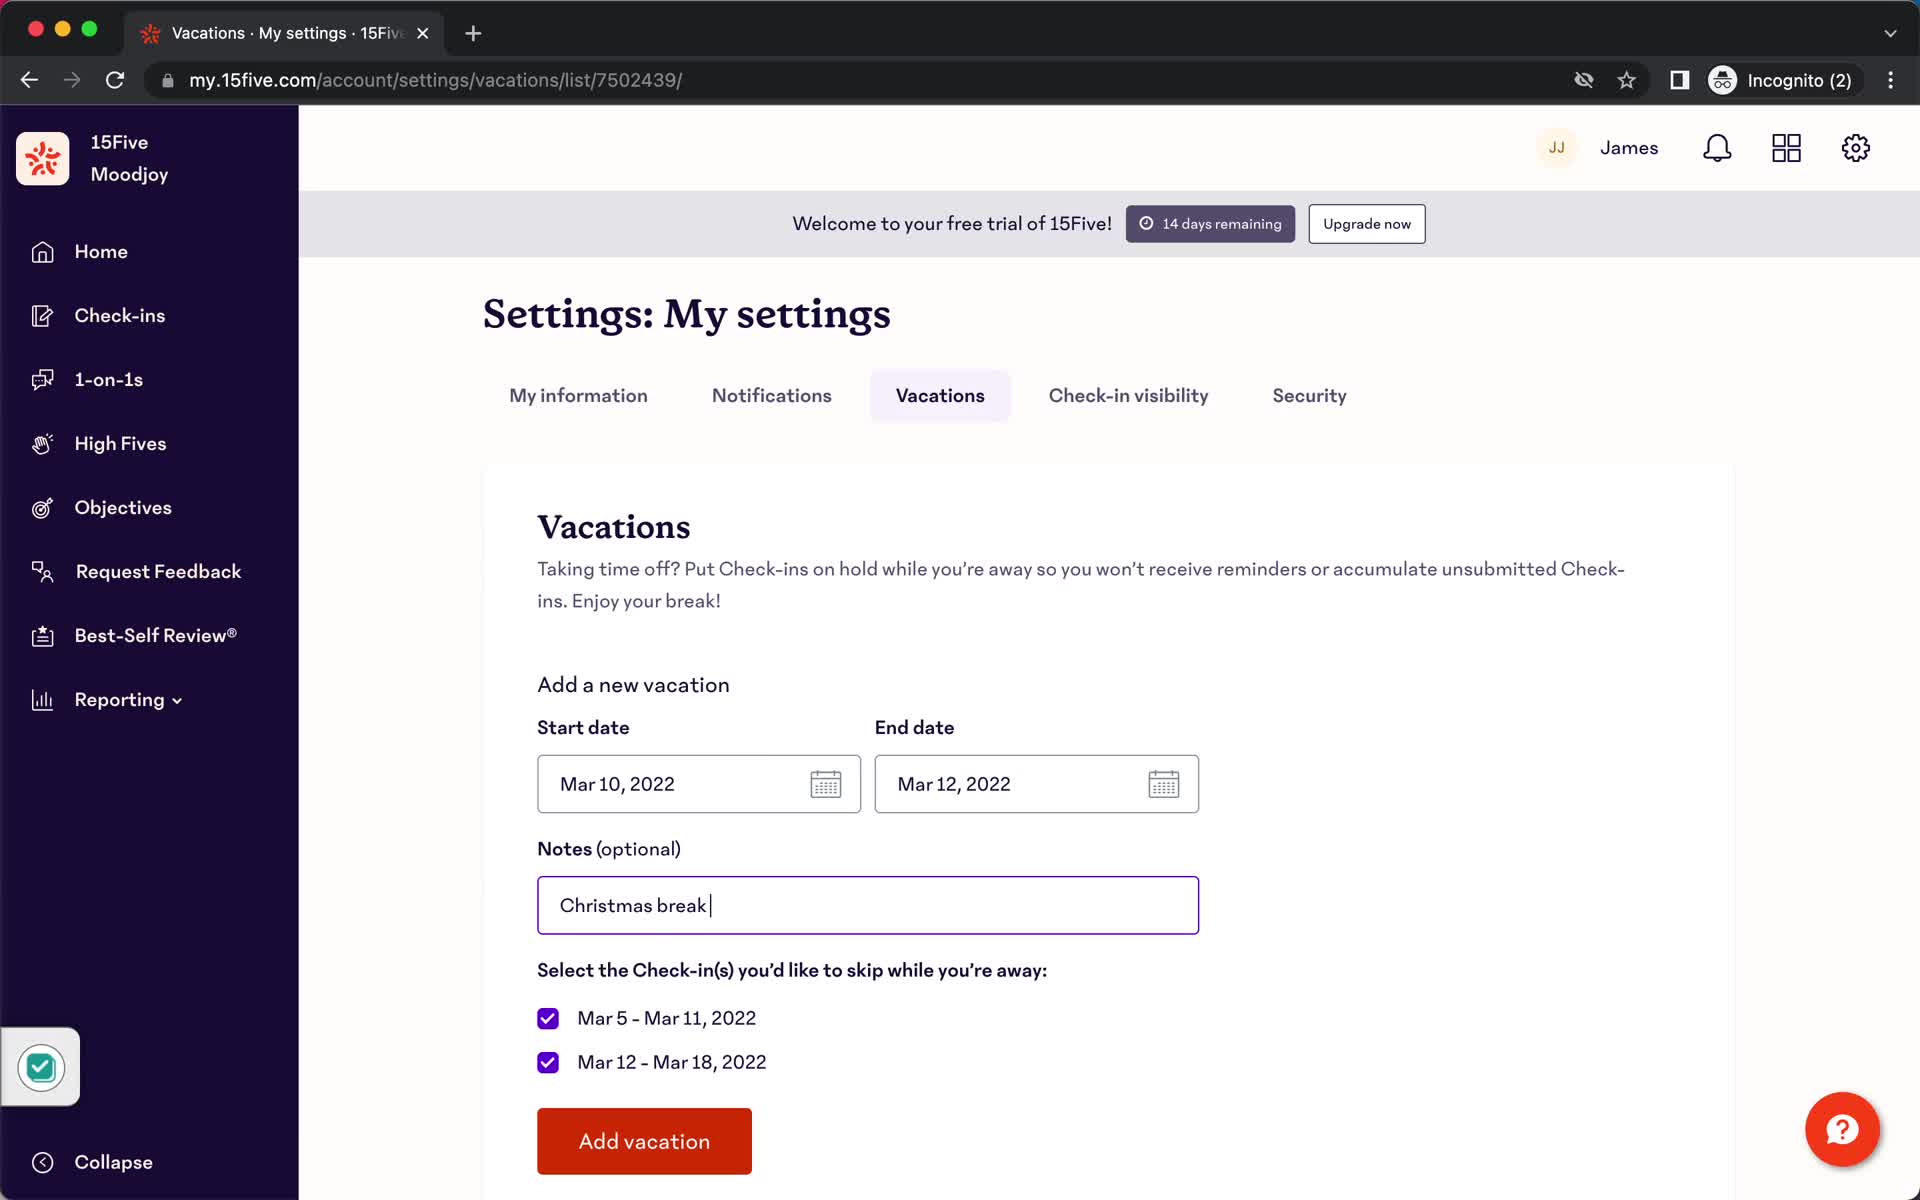
Task: Click Add vacation button
Action: coord(644,1141)
